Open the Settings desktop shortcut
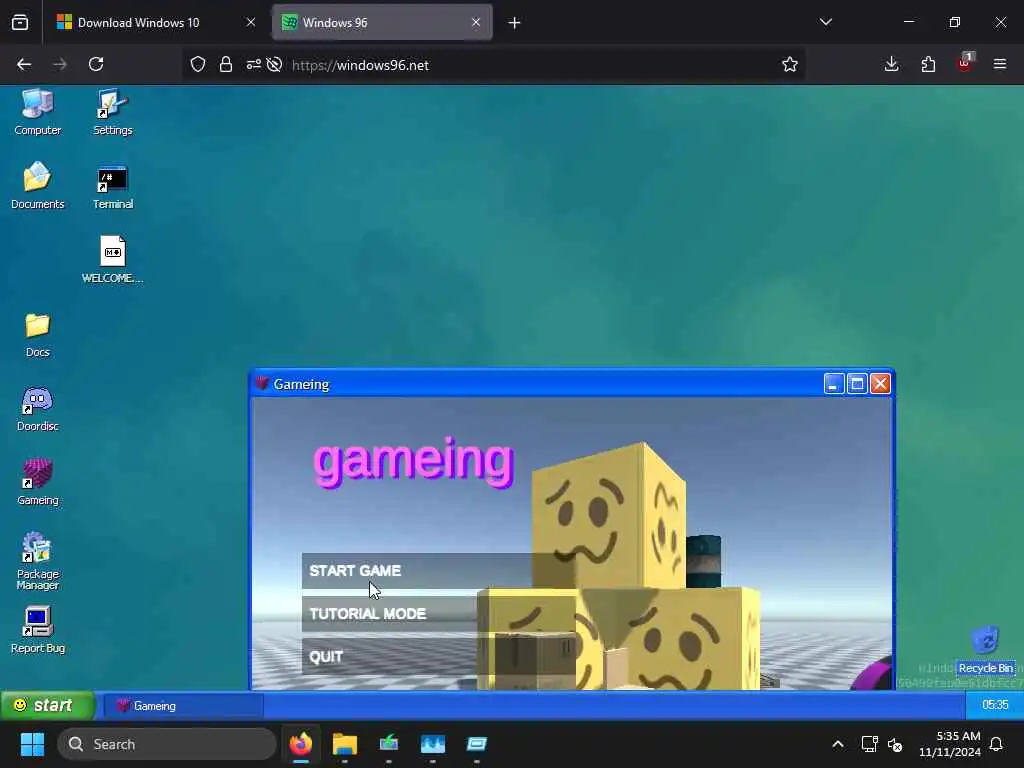Screen dimensions: 1024x768 [x=112, y=112]
